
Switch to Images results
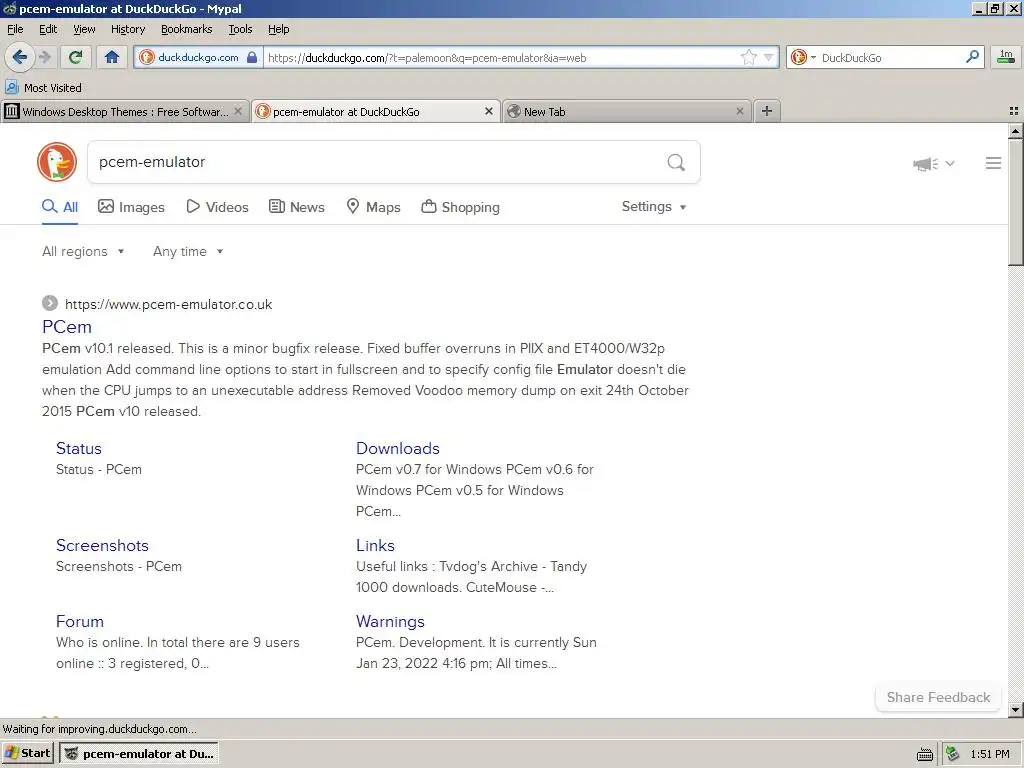pos(131,207)
